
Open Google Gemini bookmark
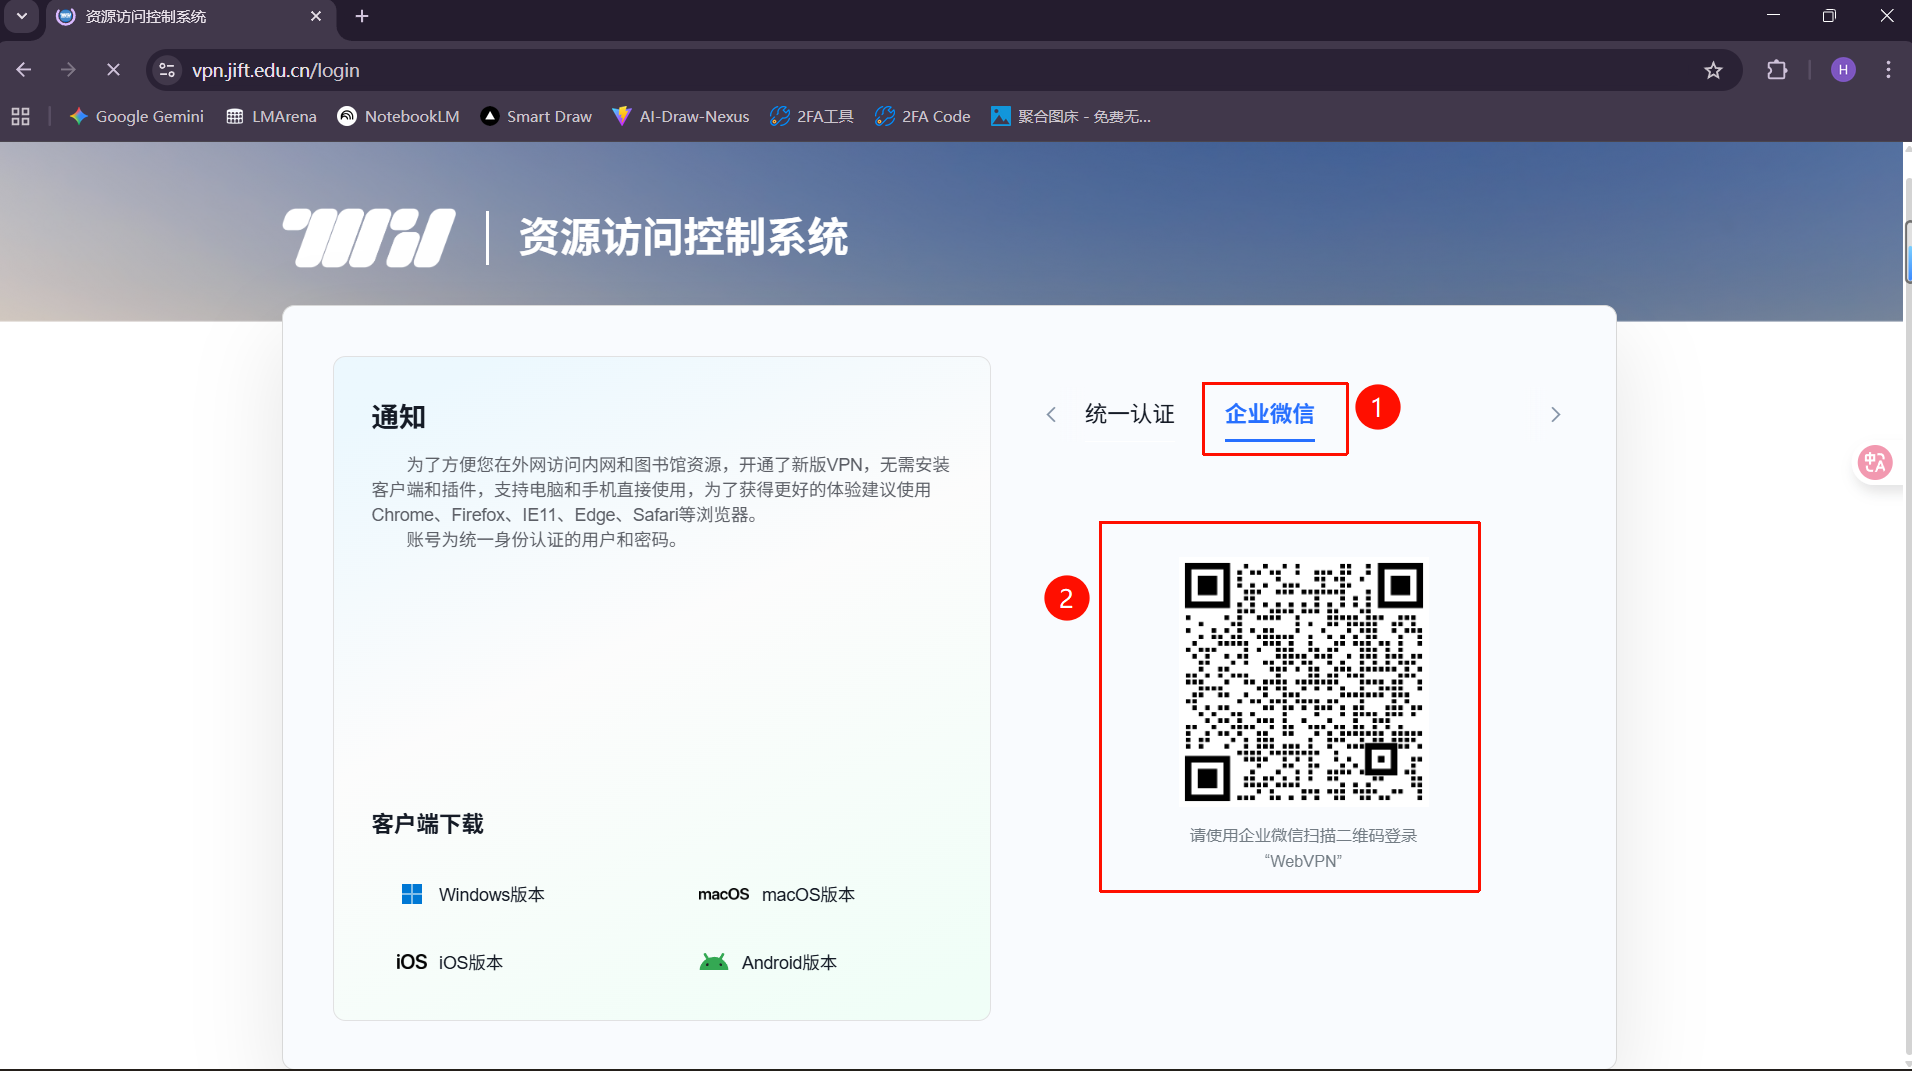click(136, 116)
